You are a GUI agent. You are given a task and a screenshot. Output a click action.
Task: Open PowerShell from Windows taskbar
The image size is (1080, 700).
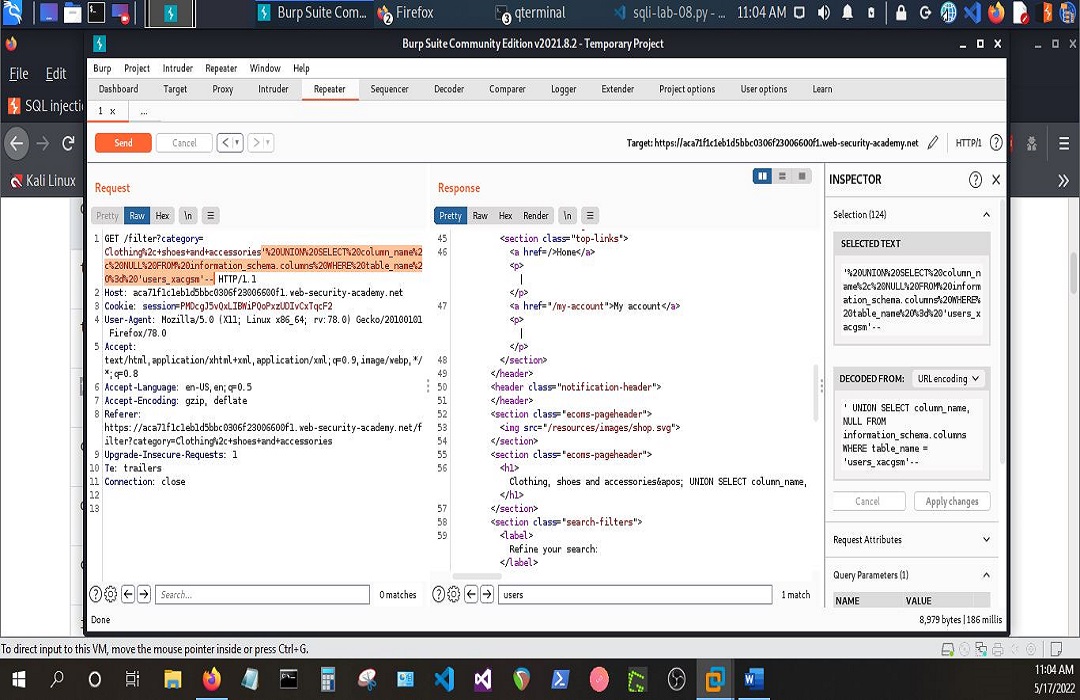click(x=560, y=680)
